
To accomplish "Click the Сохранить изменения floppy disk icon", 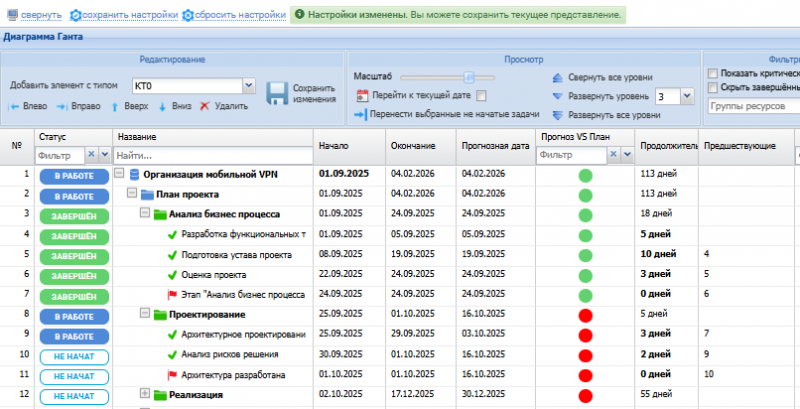I will pyautogui.click(x=277, y=94).
